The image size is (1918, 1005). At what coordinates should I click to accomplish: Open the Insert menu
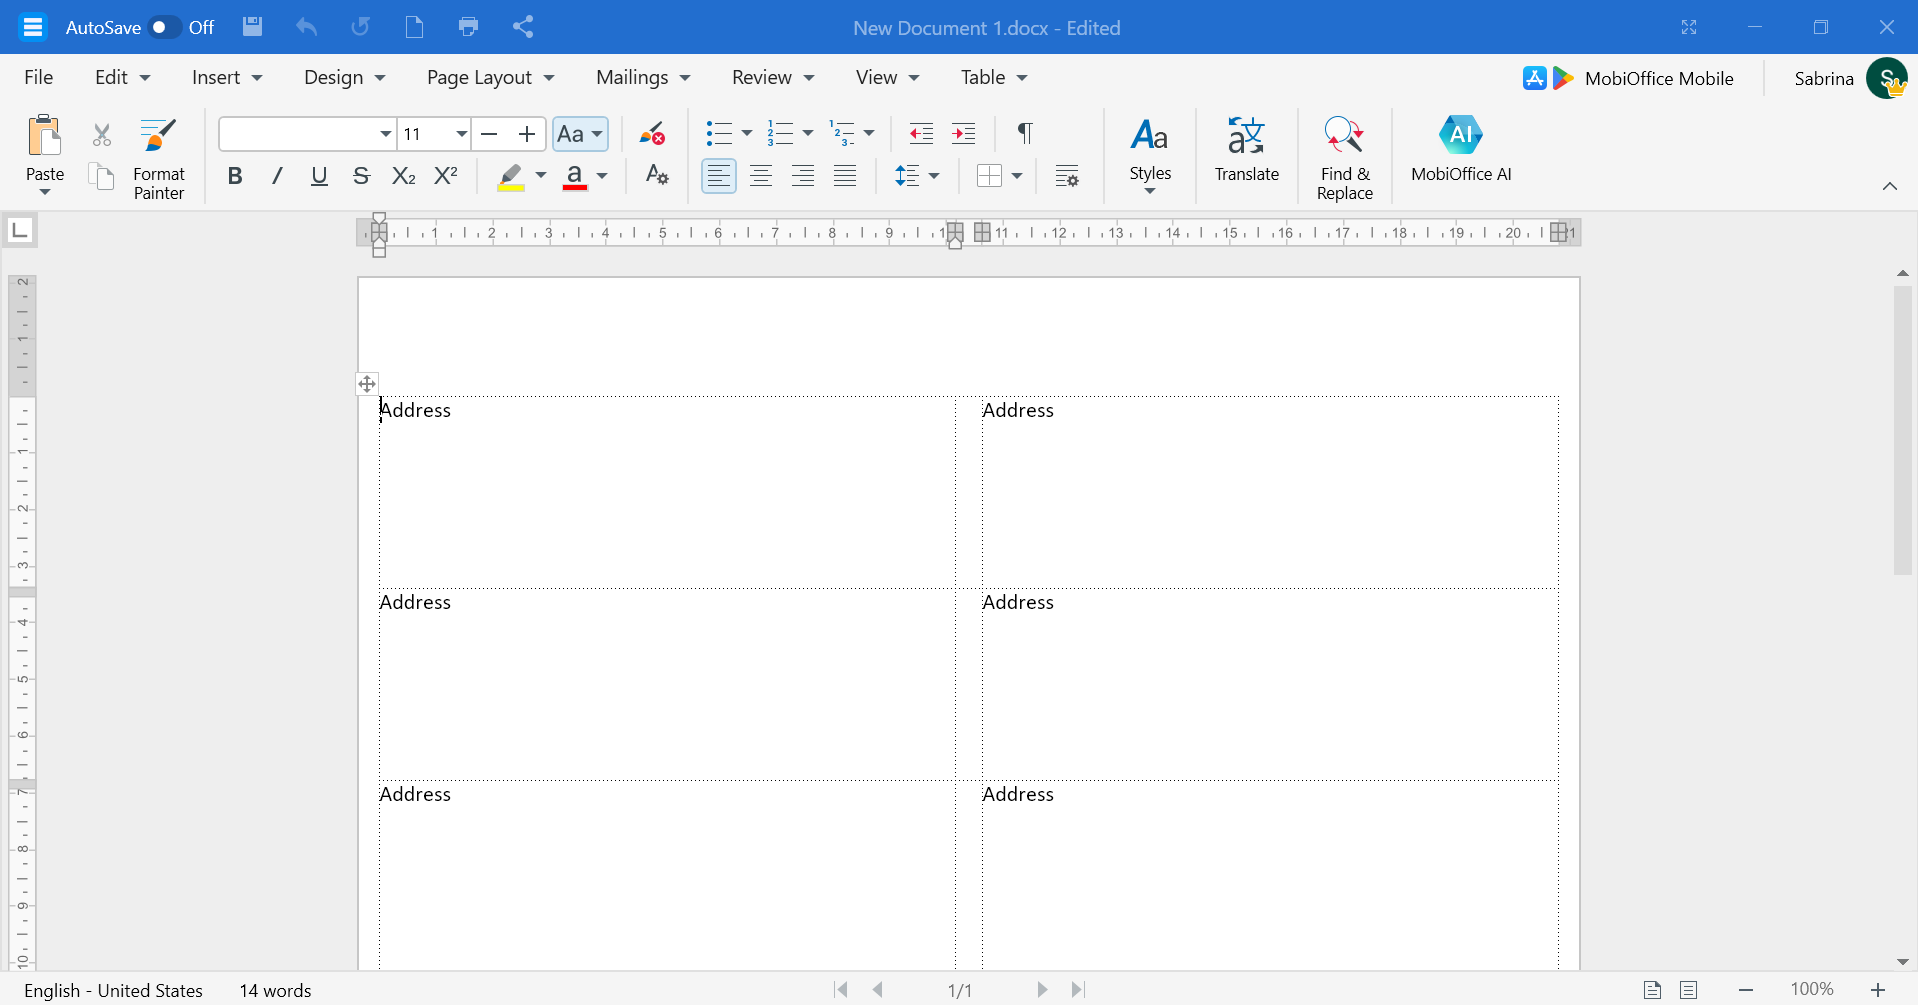click(x=227, y=78)
